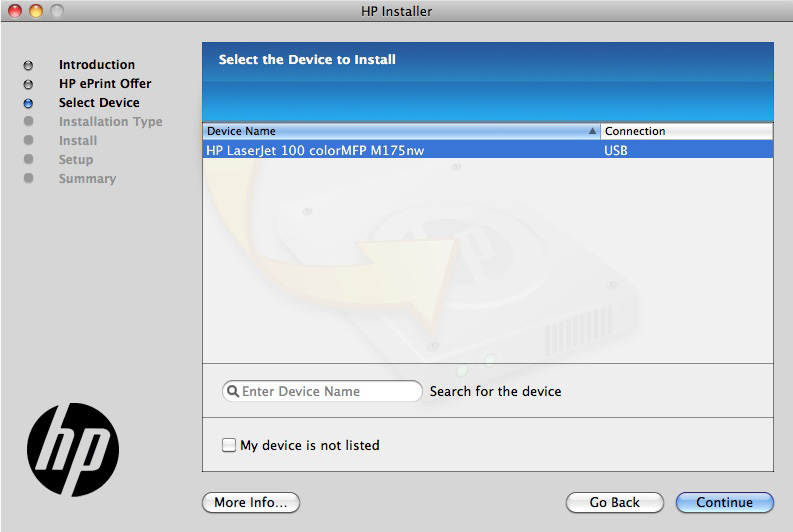793x532 pixels.
Task: Click the Continue button
Action: point(724,502)
